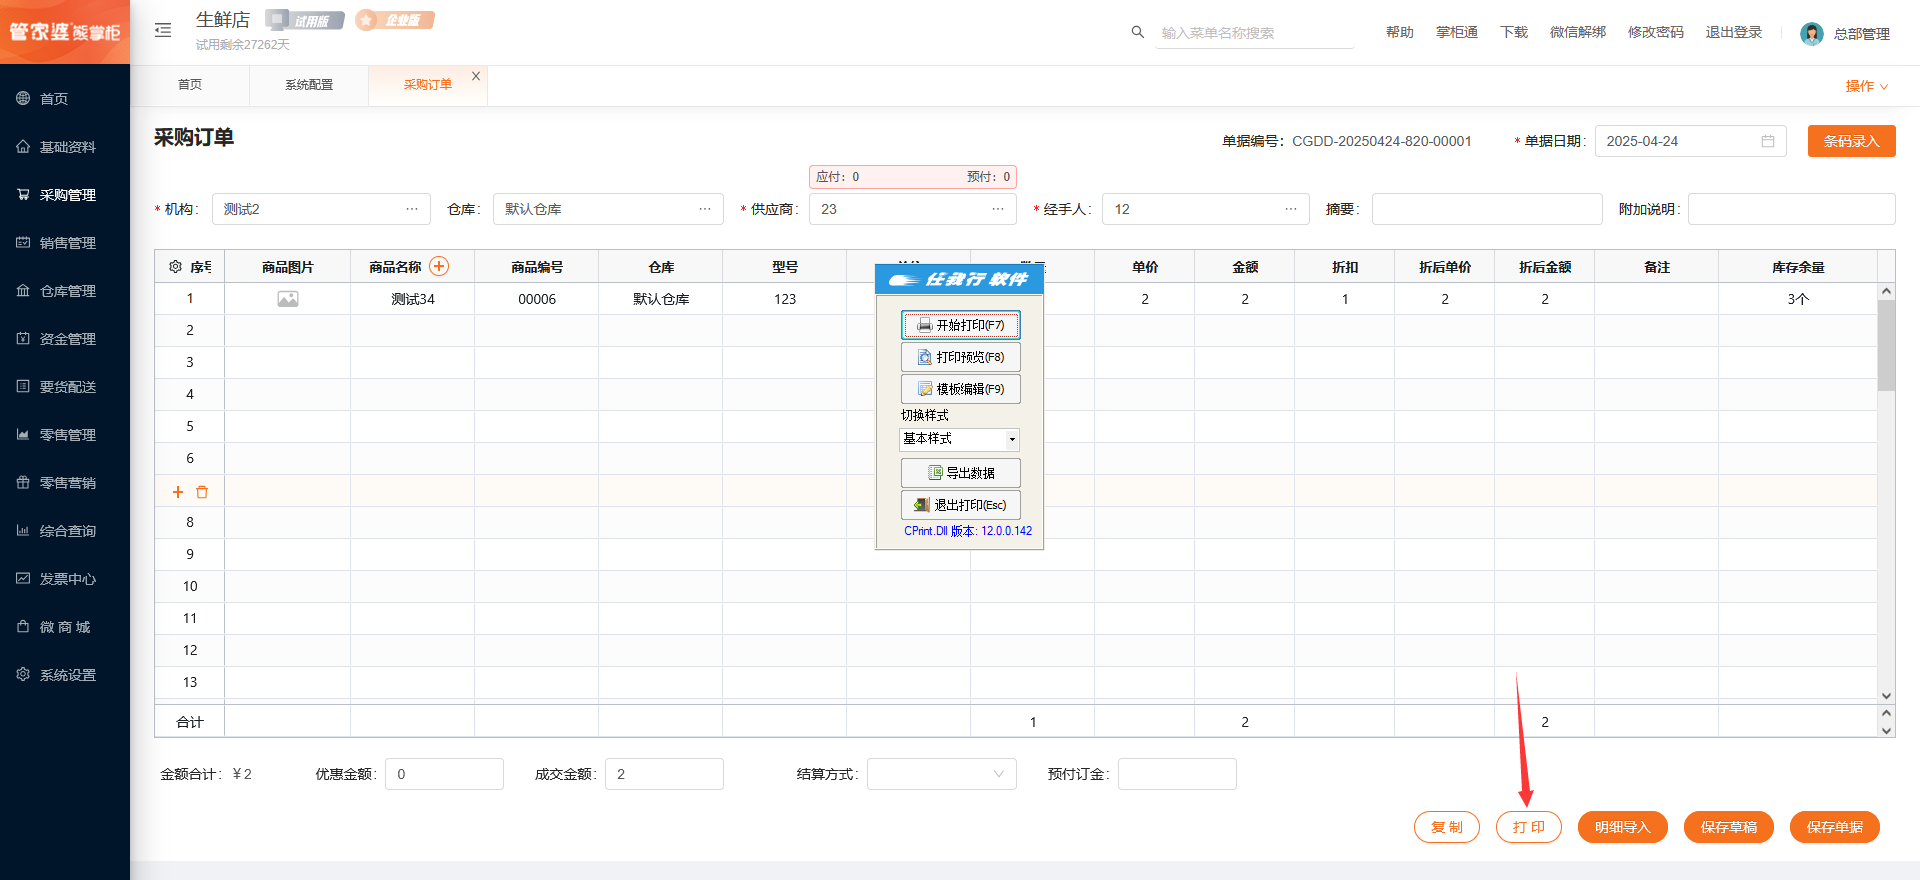Click the 开始打印(F7) button
This screenshot has width=1920, height=880.
point(960,325)
